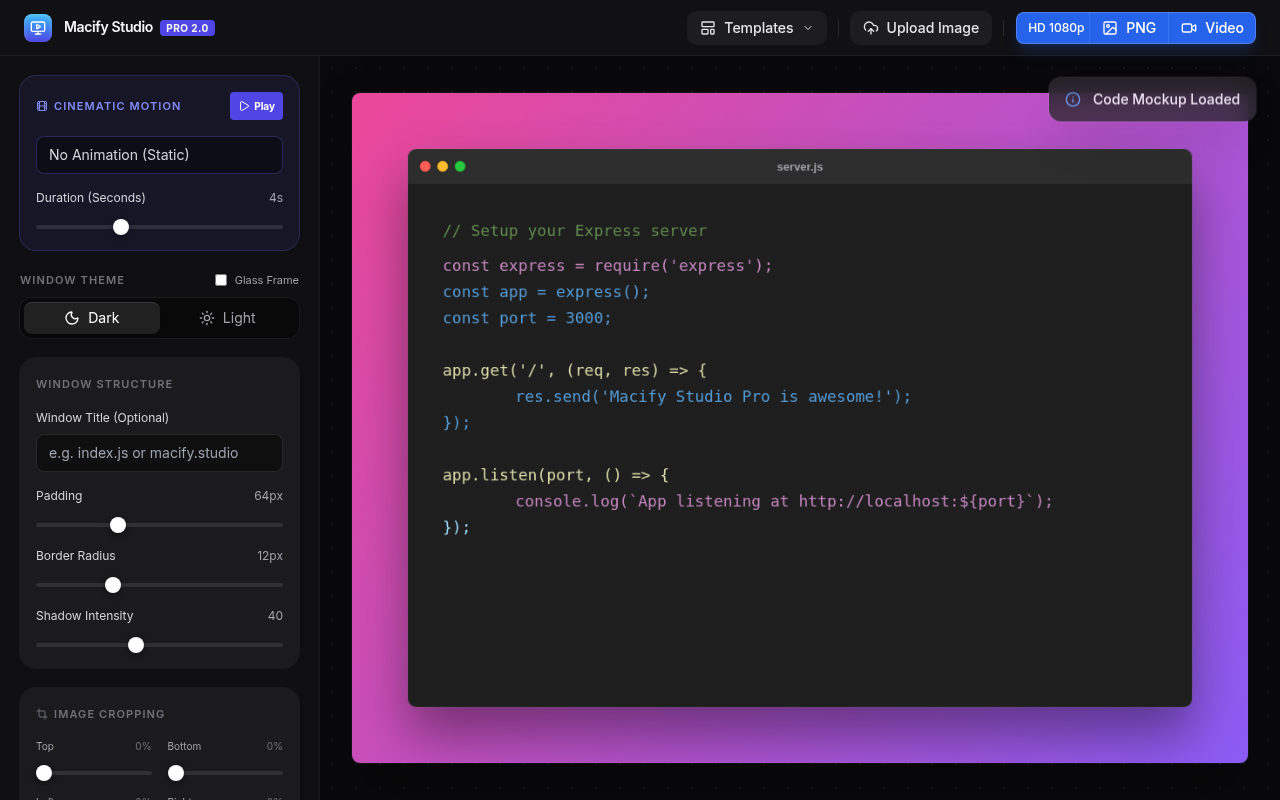
Task: Click the red dot on server.js window
Action: click(x=425, y=166)
